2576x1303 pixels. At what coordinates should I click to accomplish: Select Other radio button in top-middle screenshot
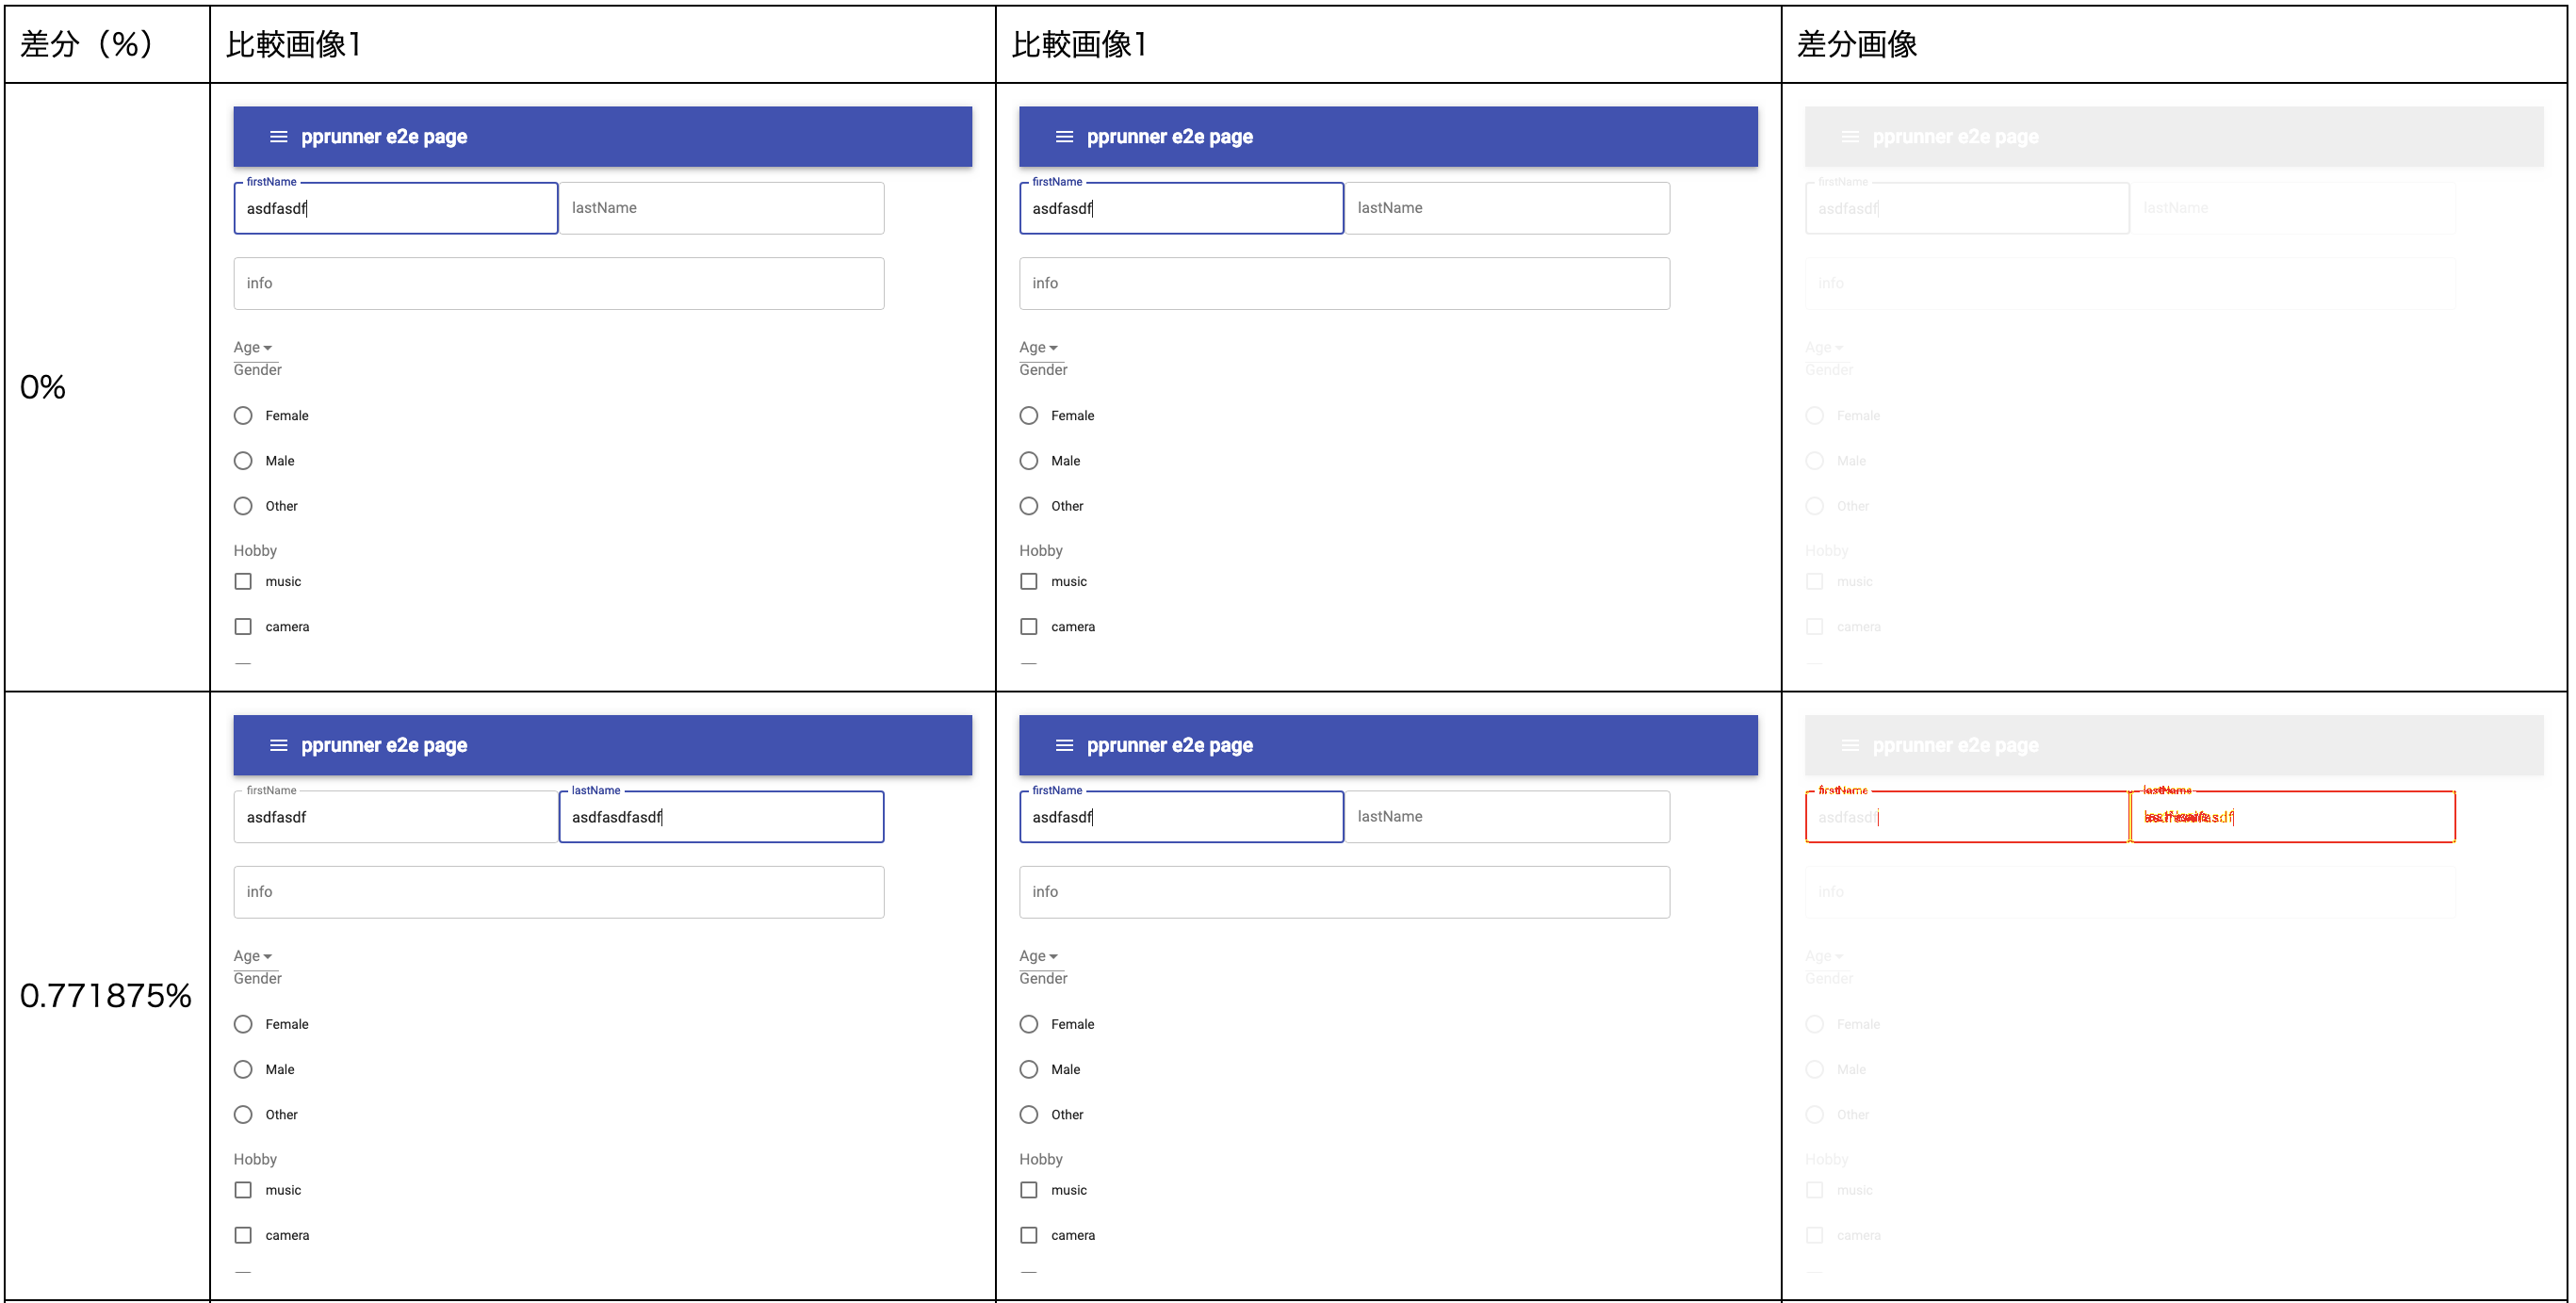pos(1029,506)
